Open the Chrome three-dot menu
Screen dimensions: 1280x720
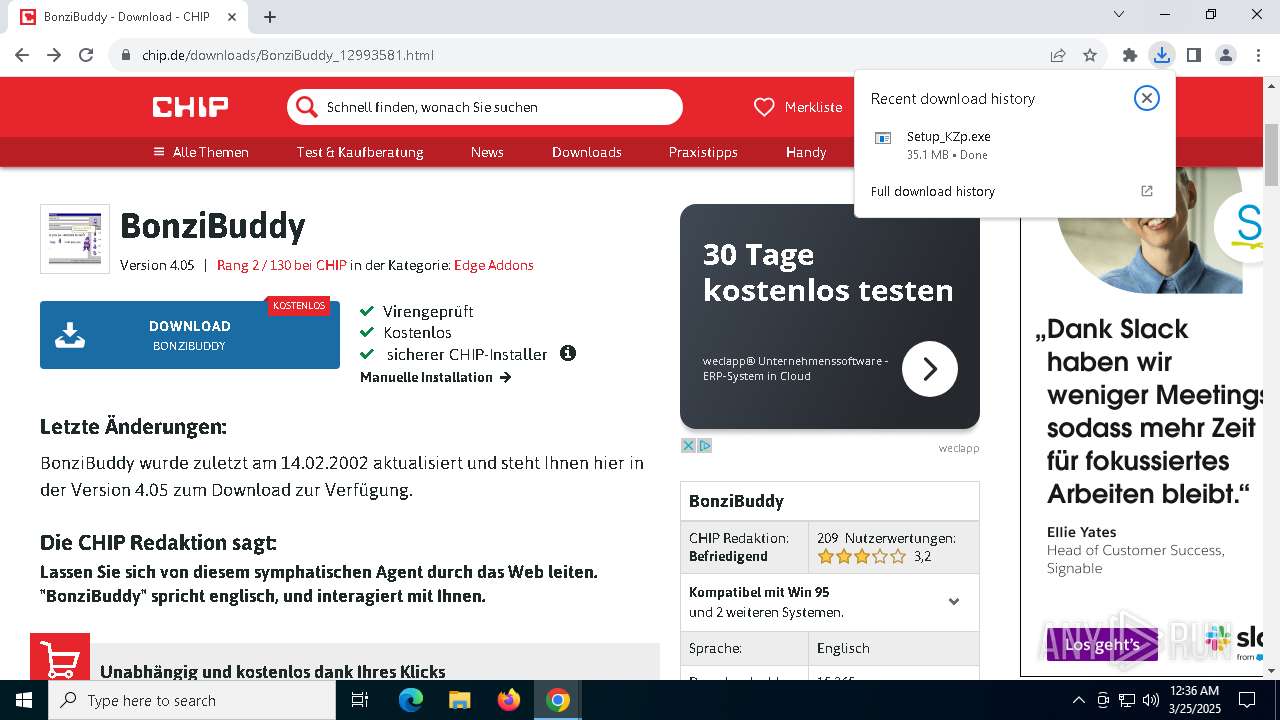tap(1257, 55)
